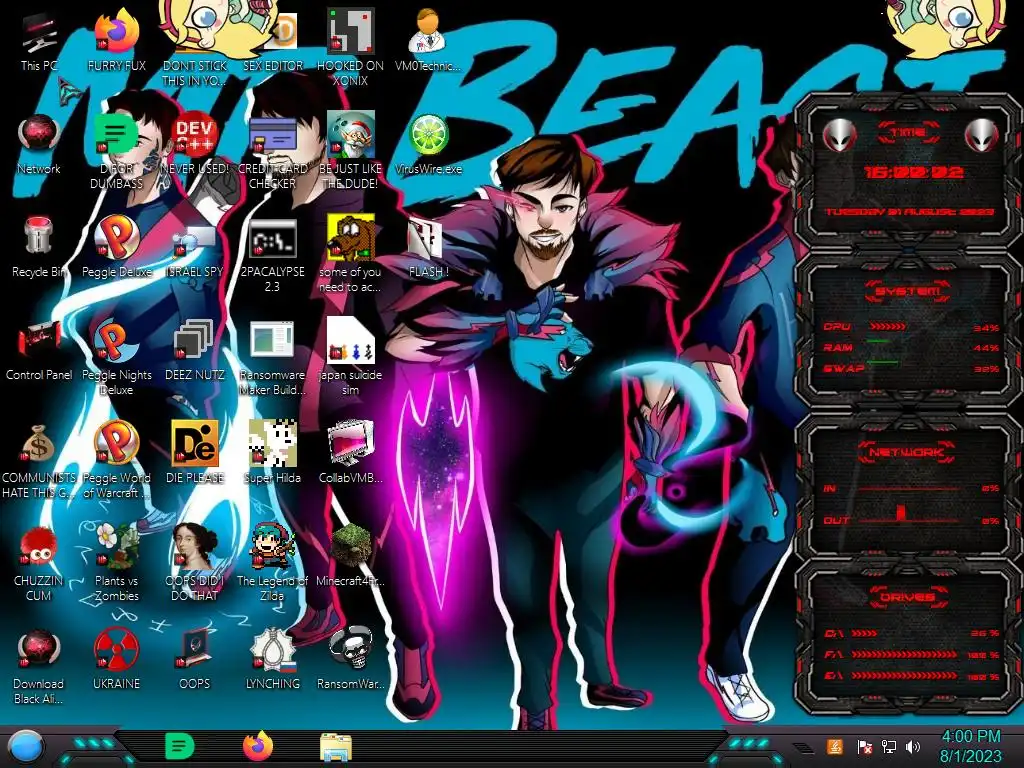Viewport: 1024px width, 768px height.
Task: Open the OOPS laptop icon
Action: click(x=194, y=660)
